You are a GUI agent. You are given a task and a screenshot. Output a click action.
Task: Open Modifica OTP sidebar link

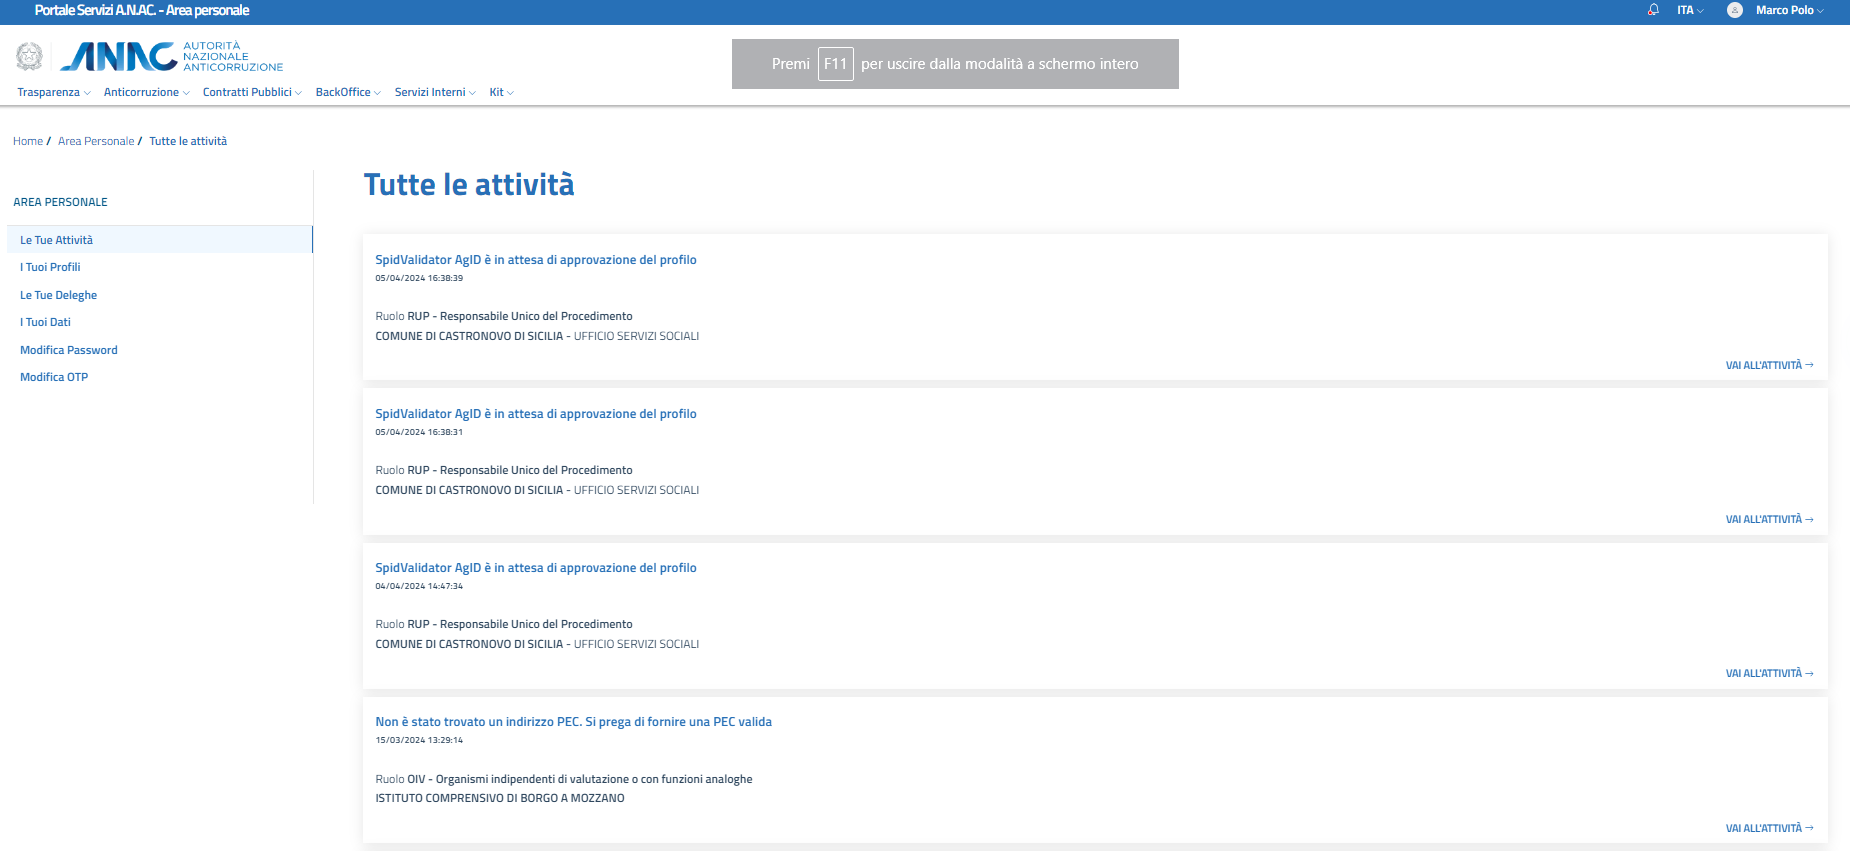point(54,377)
